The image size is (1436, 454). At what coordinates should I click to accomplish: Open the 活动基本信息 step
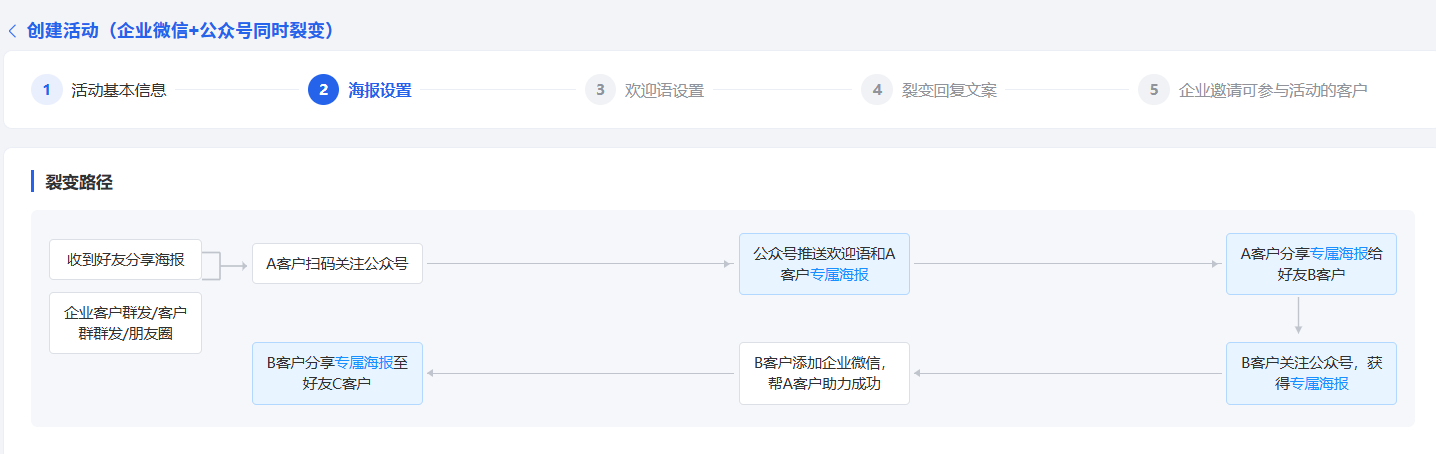pos(119,90)
